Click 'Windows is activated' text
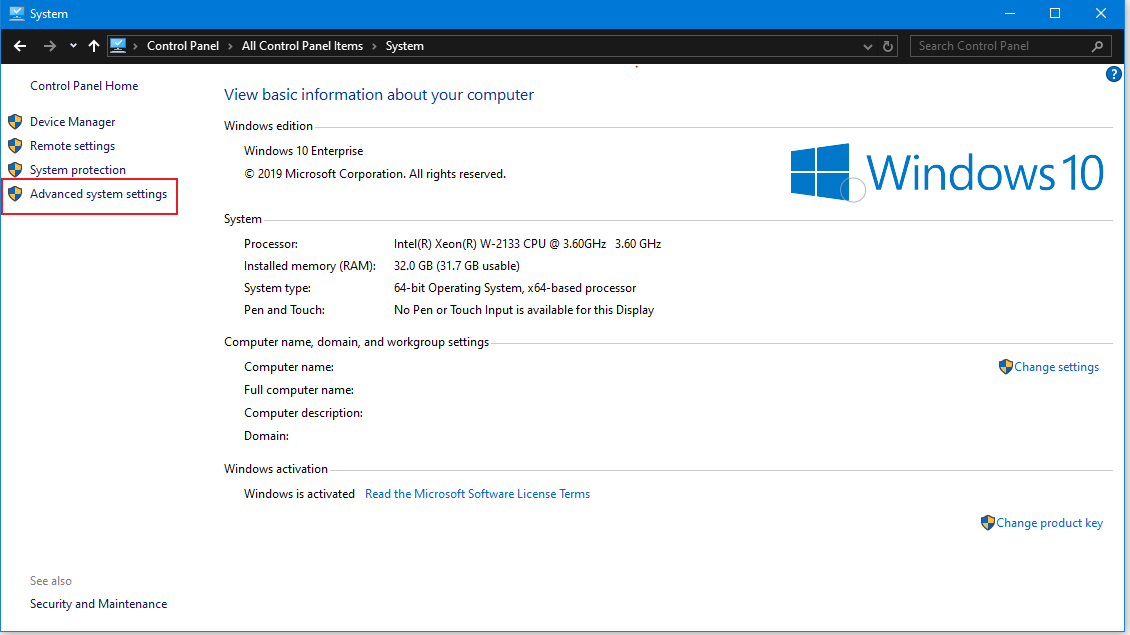1130x635 pixels. 299,494
